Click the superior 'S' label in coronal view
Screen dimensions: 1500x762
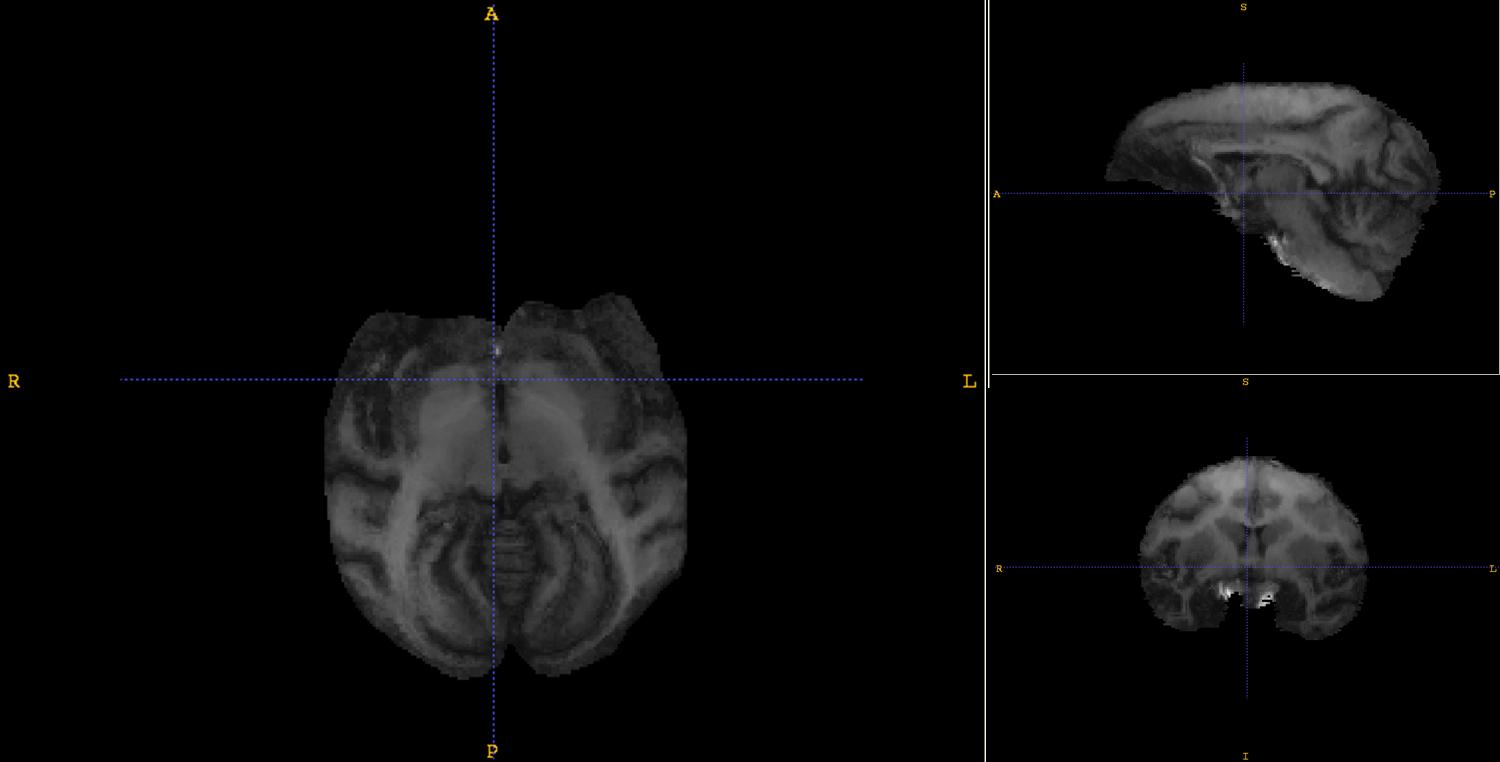point(1245,382)
